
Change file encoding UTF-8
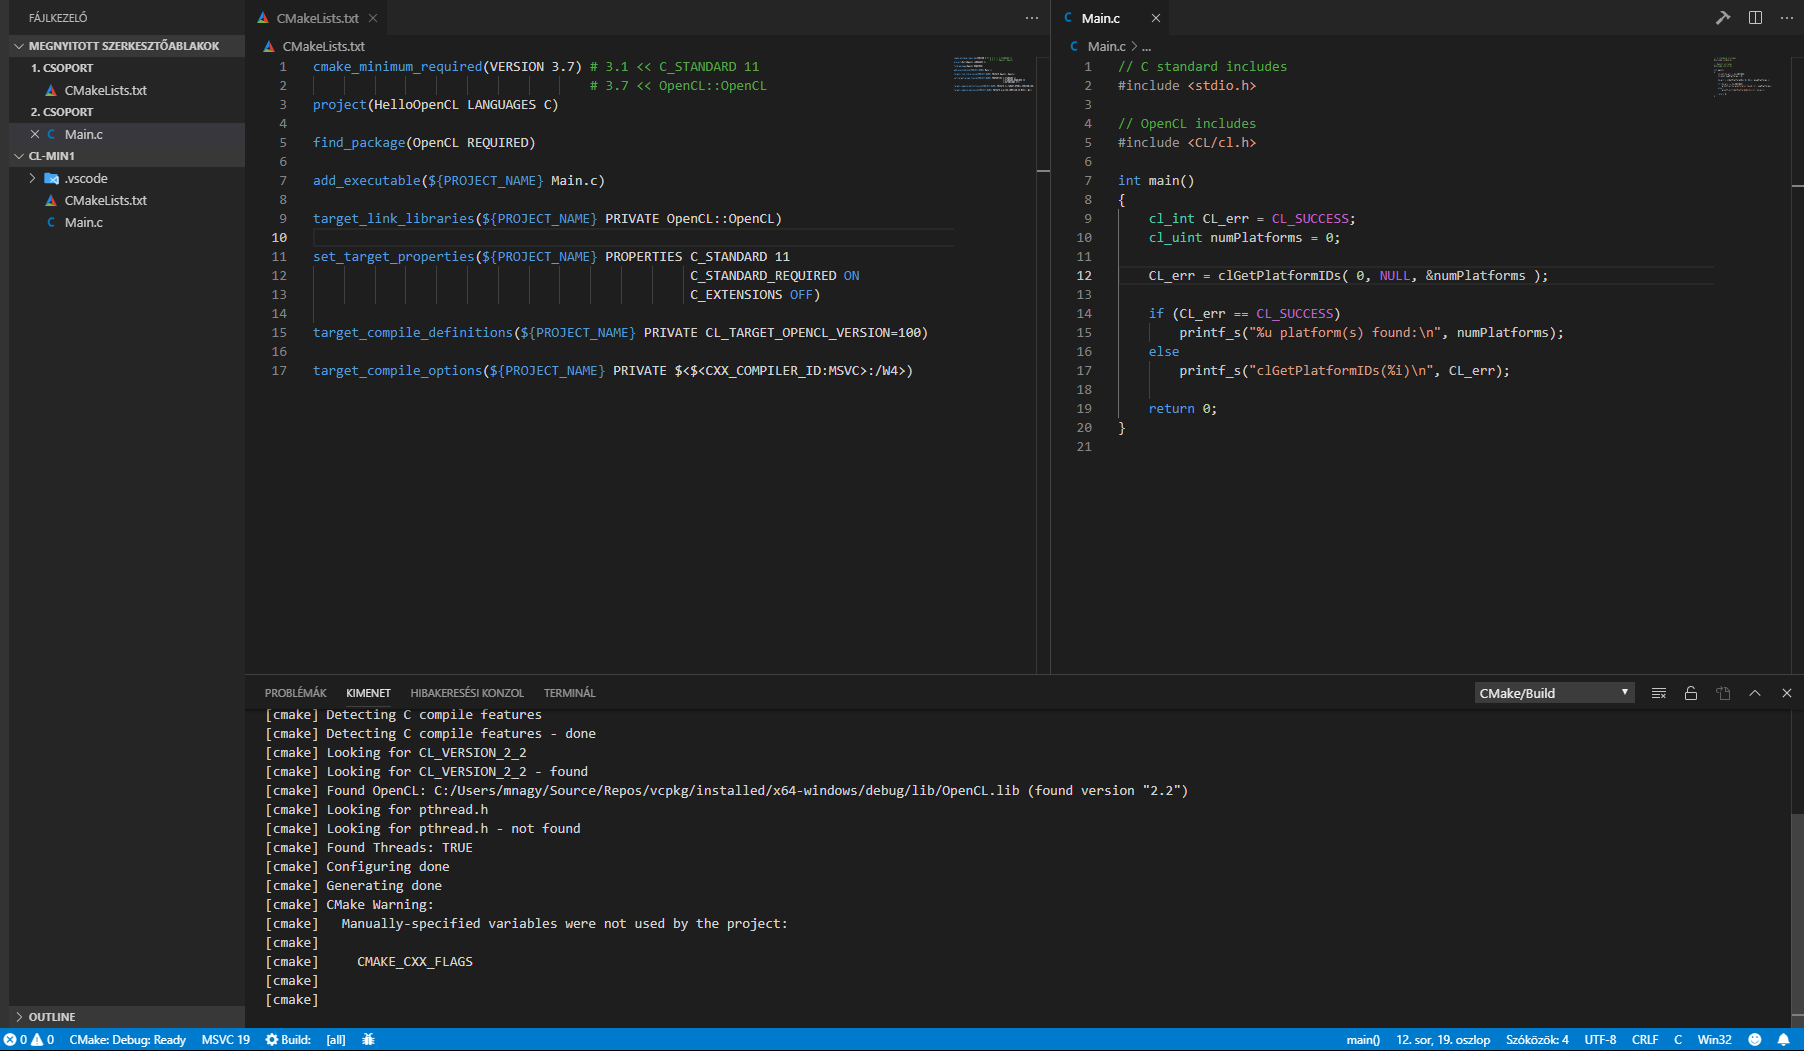1600,1040
